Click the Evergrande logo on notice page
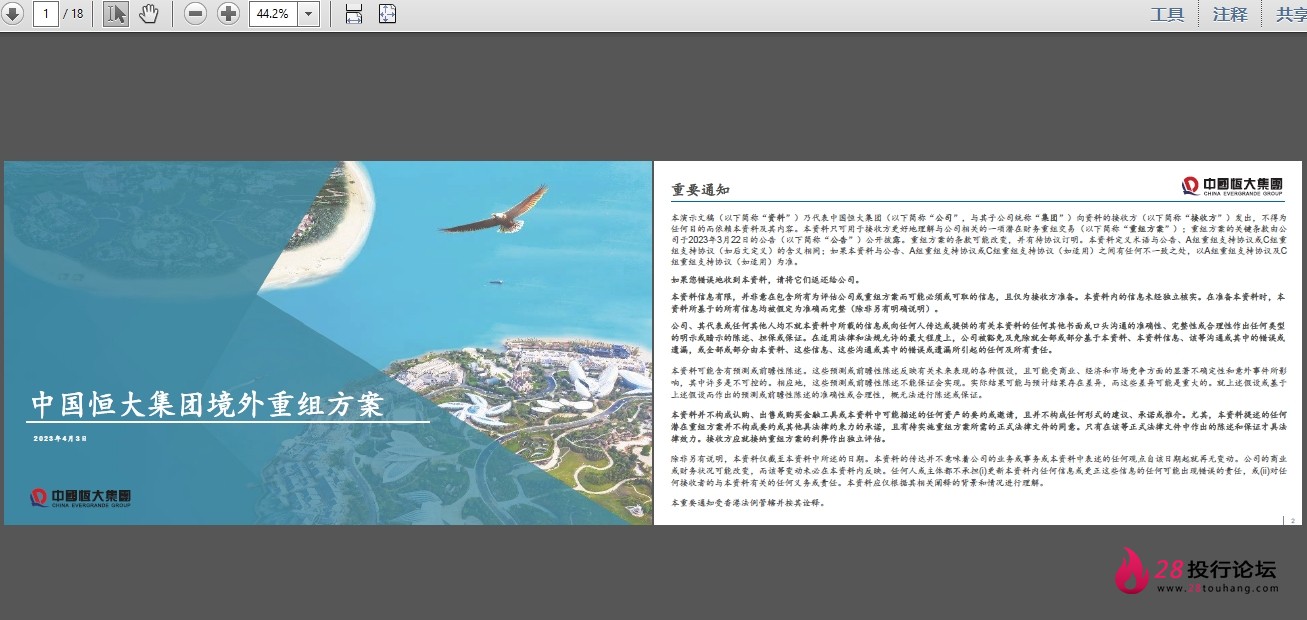The height and width of the screenshot is (620, 1307). (x=1234, y=186)
